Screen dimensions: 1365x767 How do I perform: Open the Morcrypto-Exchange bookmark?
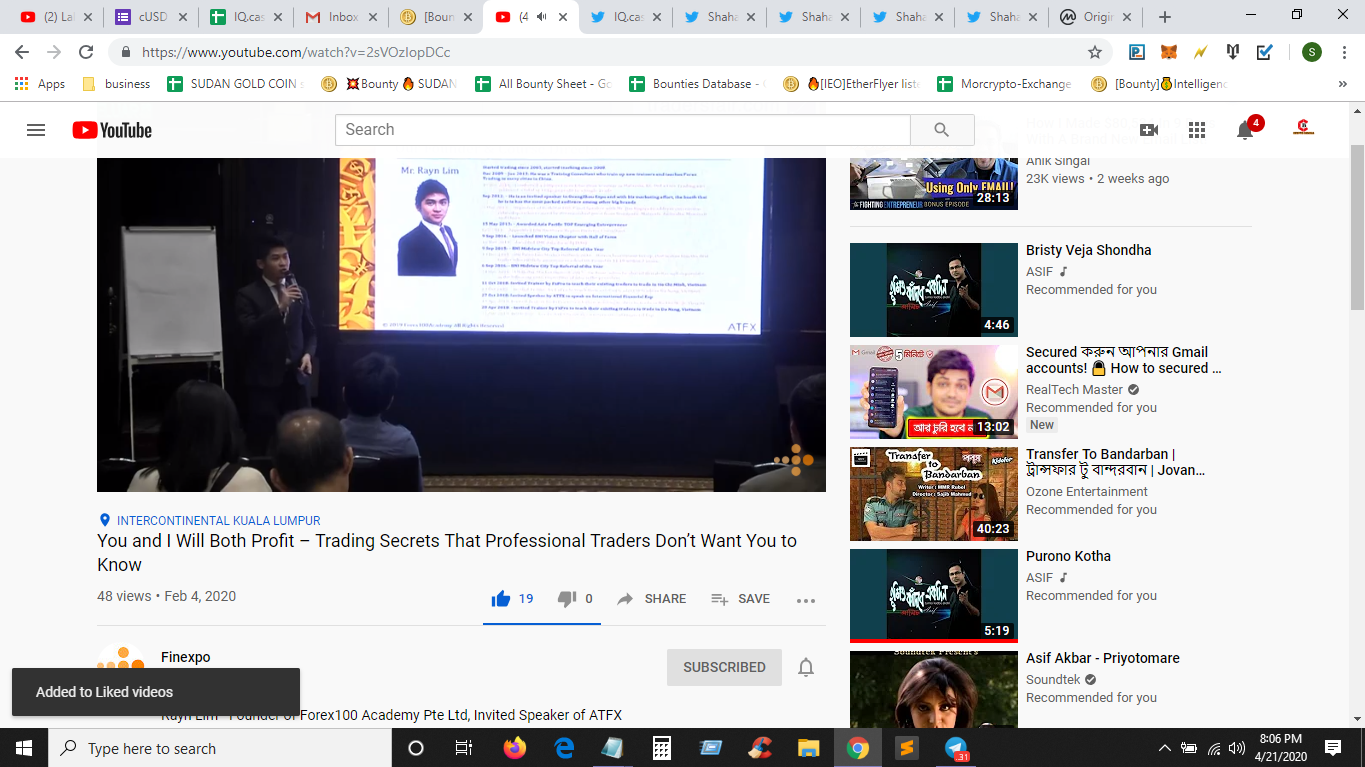pyautogui.click(x=1005, y=84)
